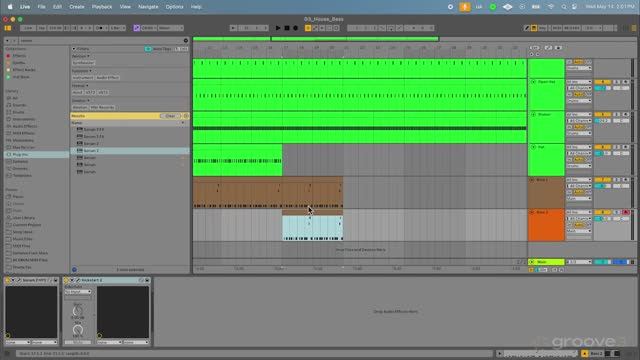Select the Xfer Records creator tag

[102, 107]
